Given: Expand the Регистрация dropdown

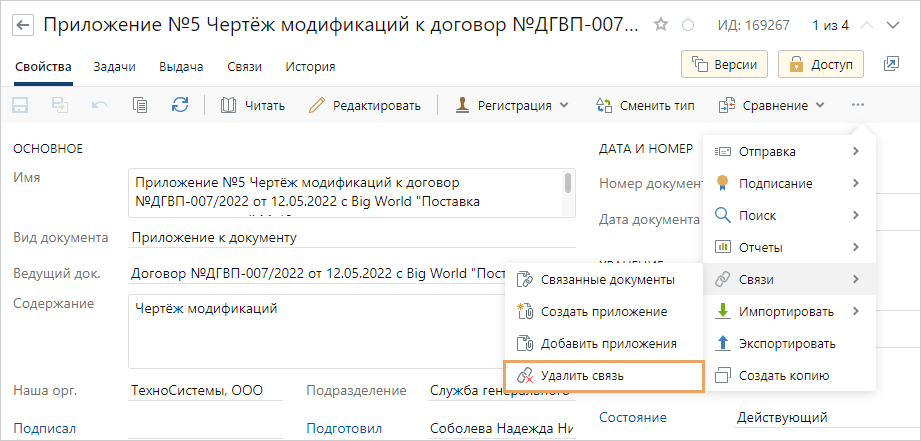Looking at the screenshot, I should 511,105.
